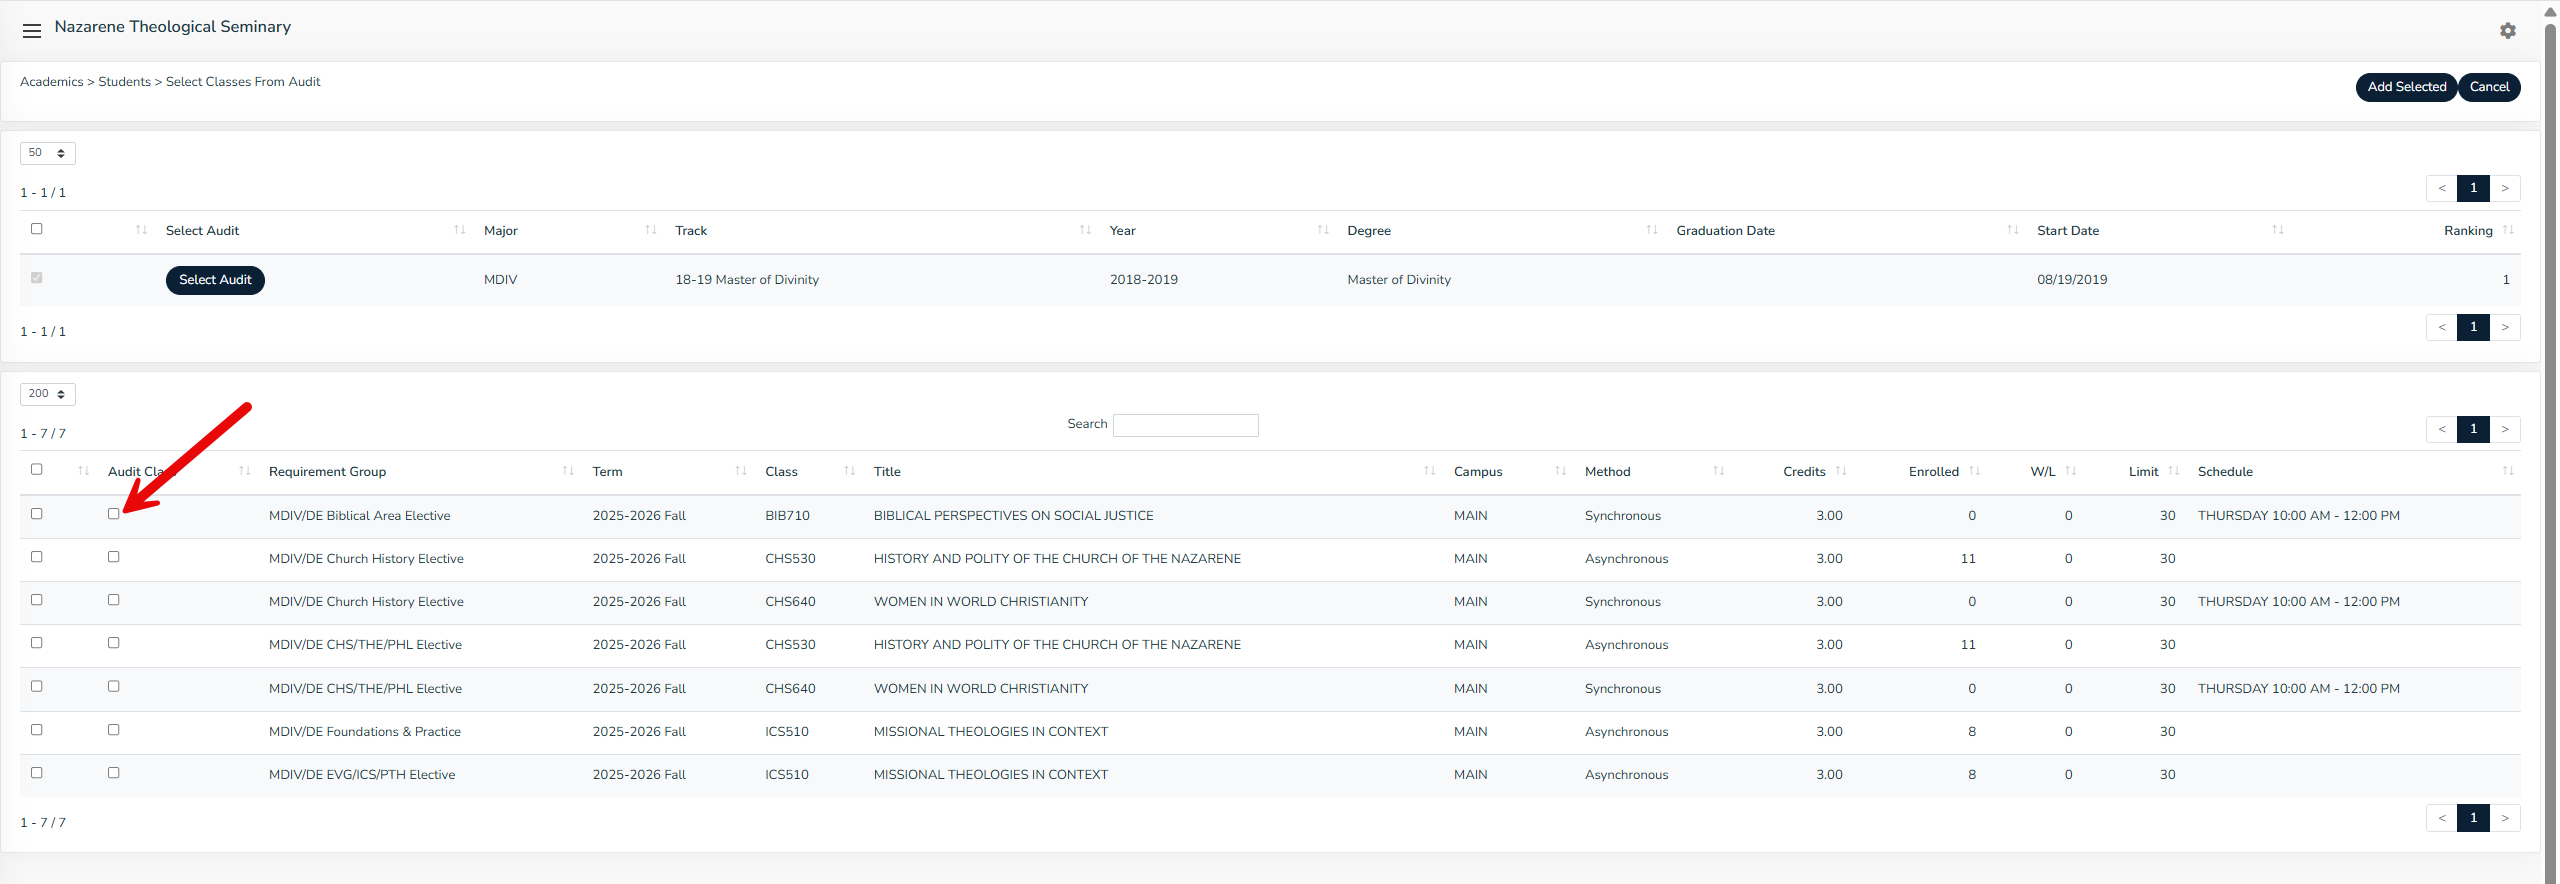2560x884 pixels.
Task: Sort the Degree column
Action: [x=1651, y=230]
